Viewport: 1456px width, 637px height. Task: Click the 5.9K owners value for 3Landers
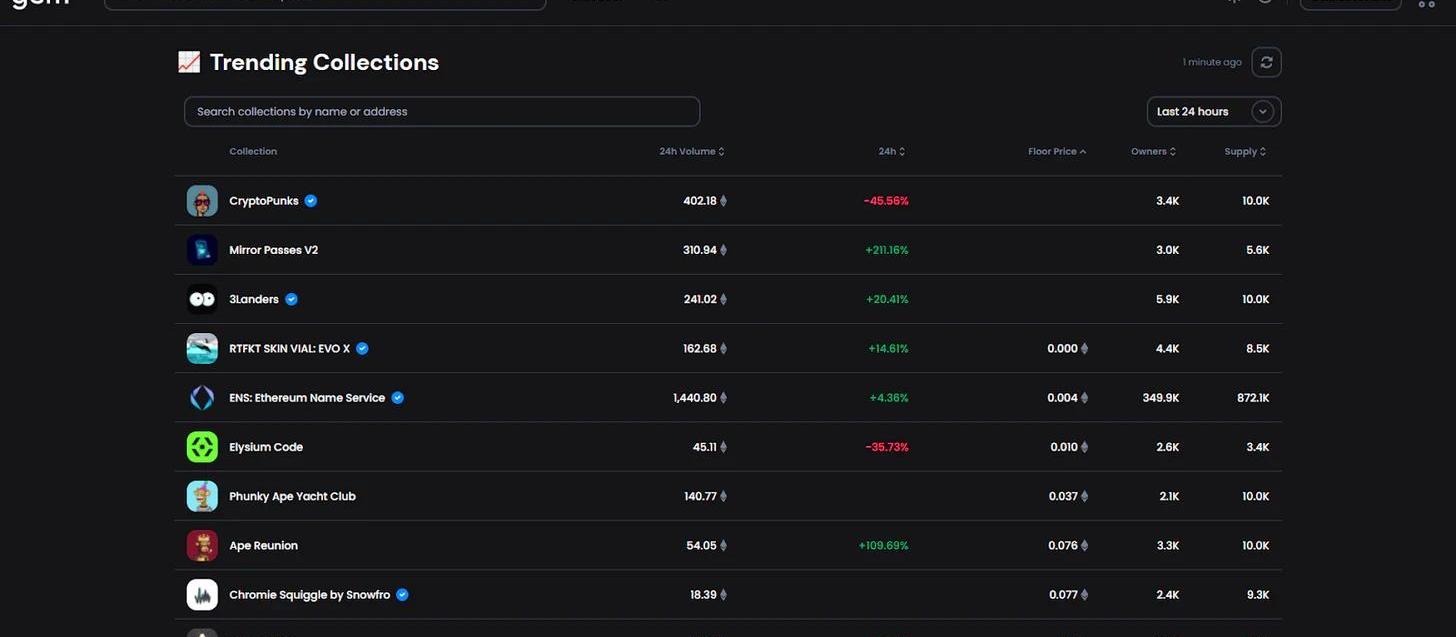pyautogui.click(x=1168, y=299)
